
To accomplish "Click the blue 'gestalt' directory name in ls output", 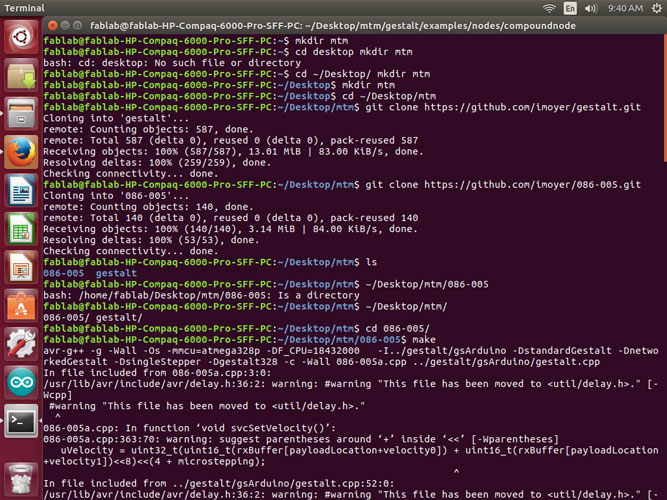I will [116, 273].
